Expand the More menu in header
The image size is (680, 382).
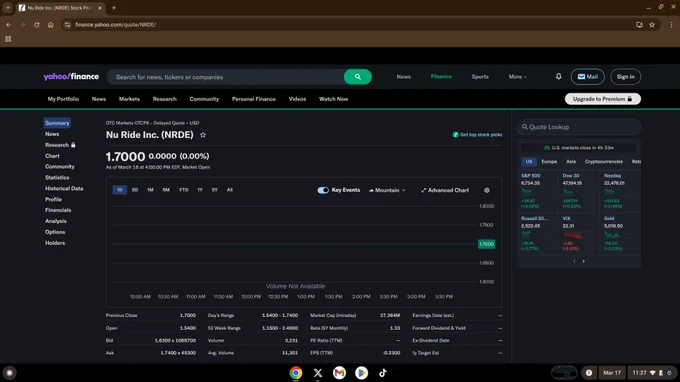pyautogui.click(x=517, y=77)
